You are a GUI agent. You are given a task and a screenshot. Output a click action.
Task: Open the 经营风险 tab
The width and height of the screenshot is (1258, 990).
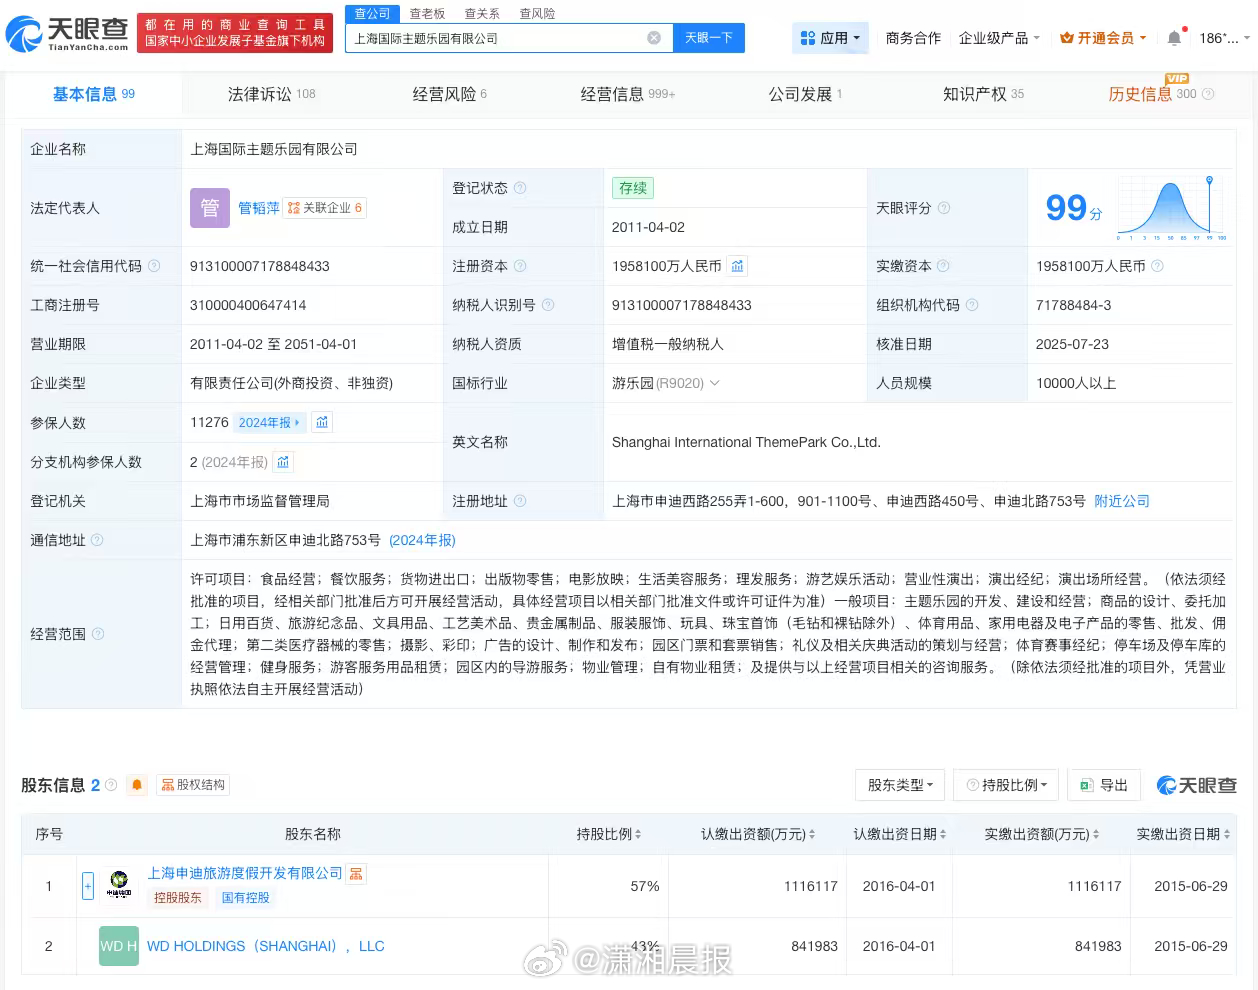pos(449,94)
